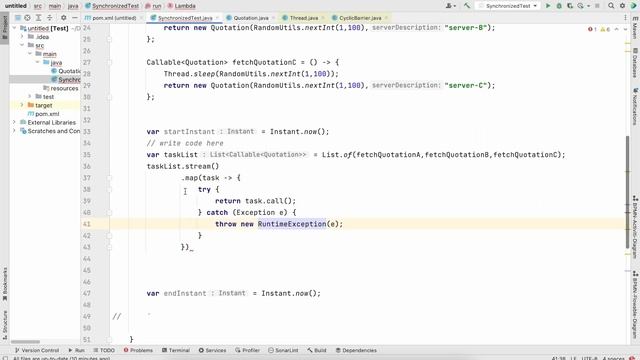Expand the test folder
640x360 pixels.
(30, 97)
